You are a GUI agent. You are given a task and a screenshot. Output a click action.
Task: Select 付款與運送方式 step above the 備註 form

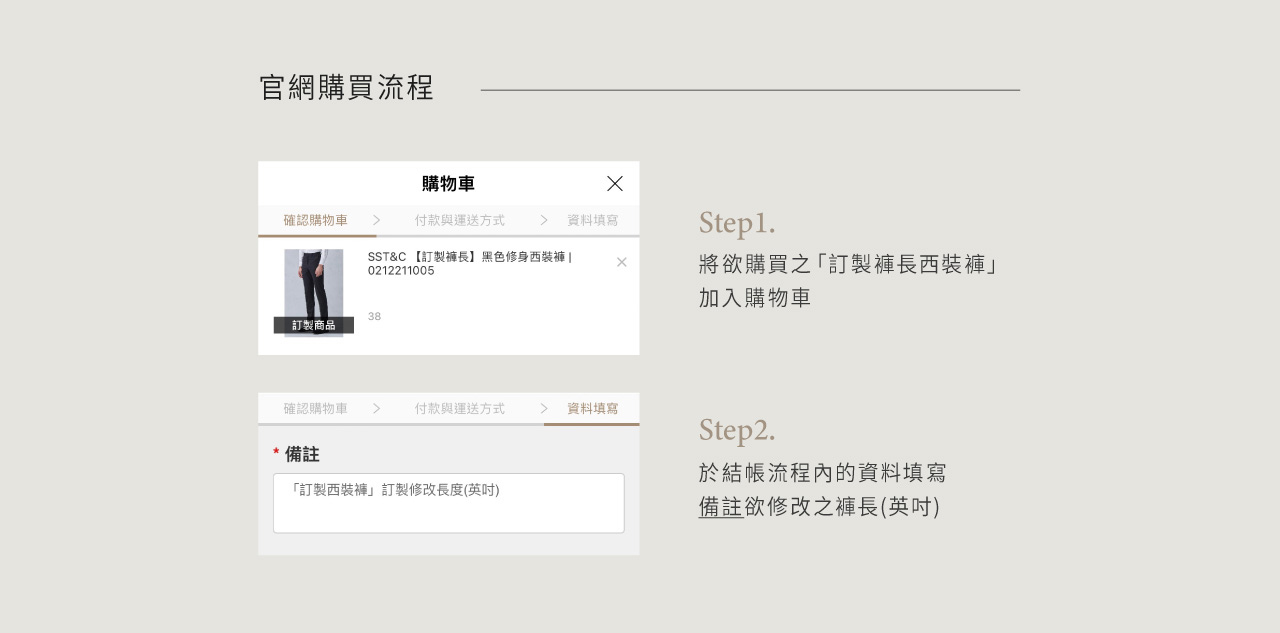click(x=459, y=409)
